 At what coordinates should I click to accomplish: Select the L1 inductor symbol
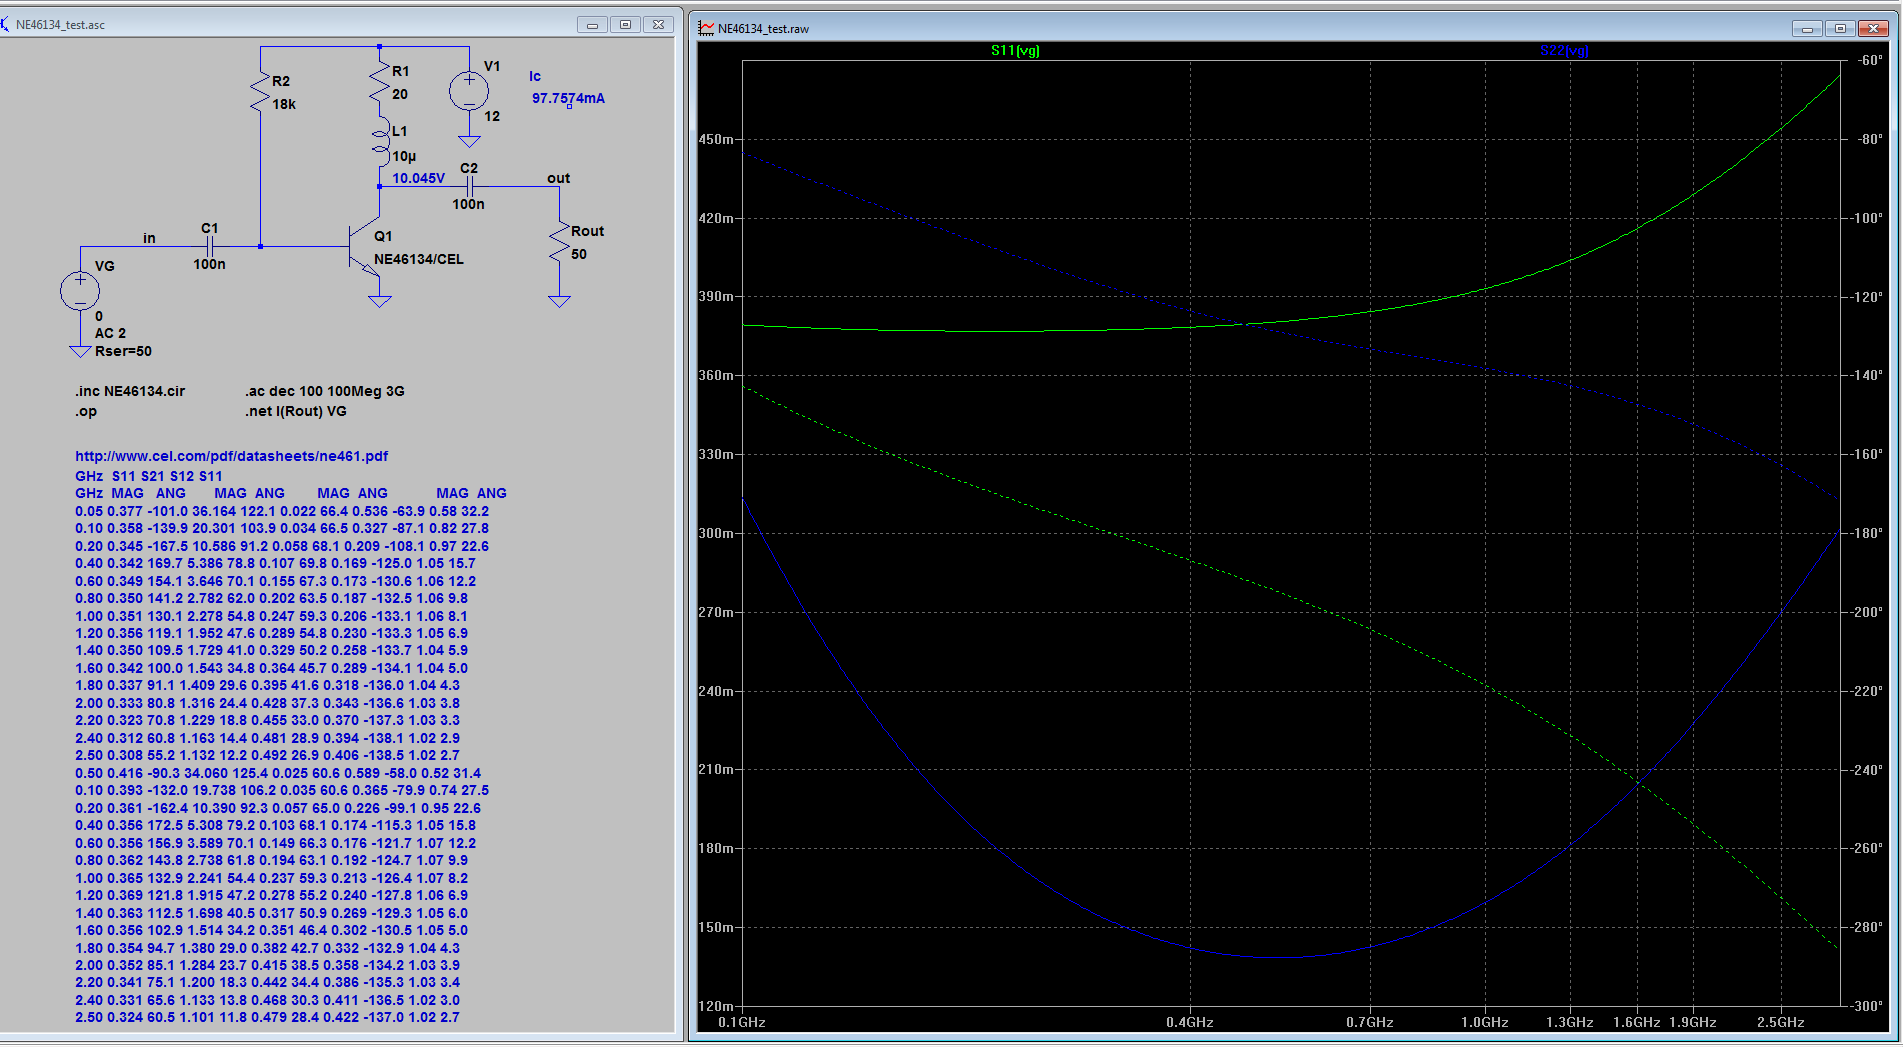coord(380,142)
